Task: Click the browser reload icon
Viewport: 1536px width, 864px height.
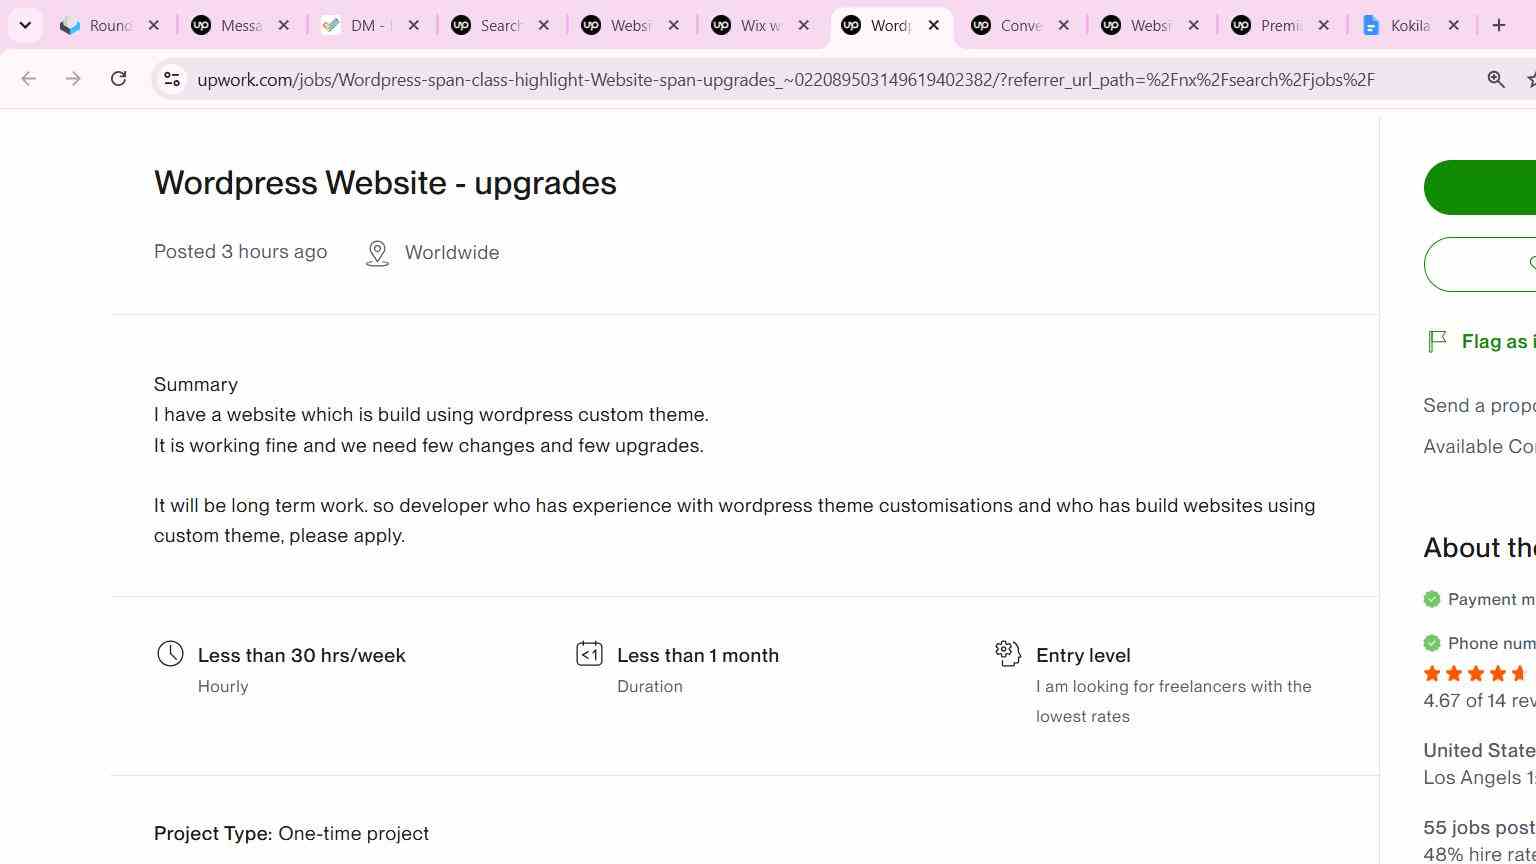Action: coord(118,79)
